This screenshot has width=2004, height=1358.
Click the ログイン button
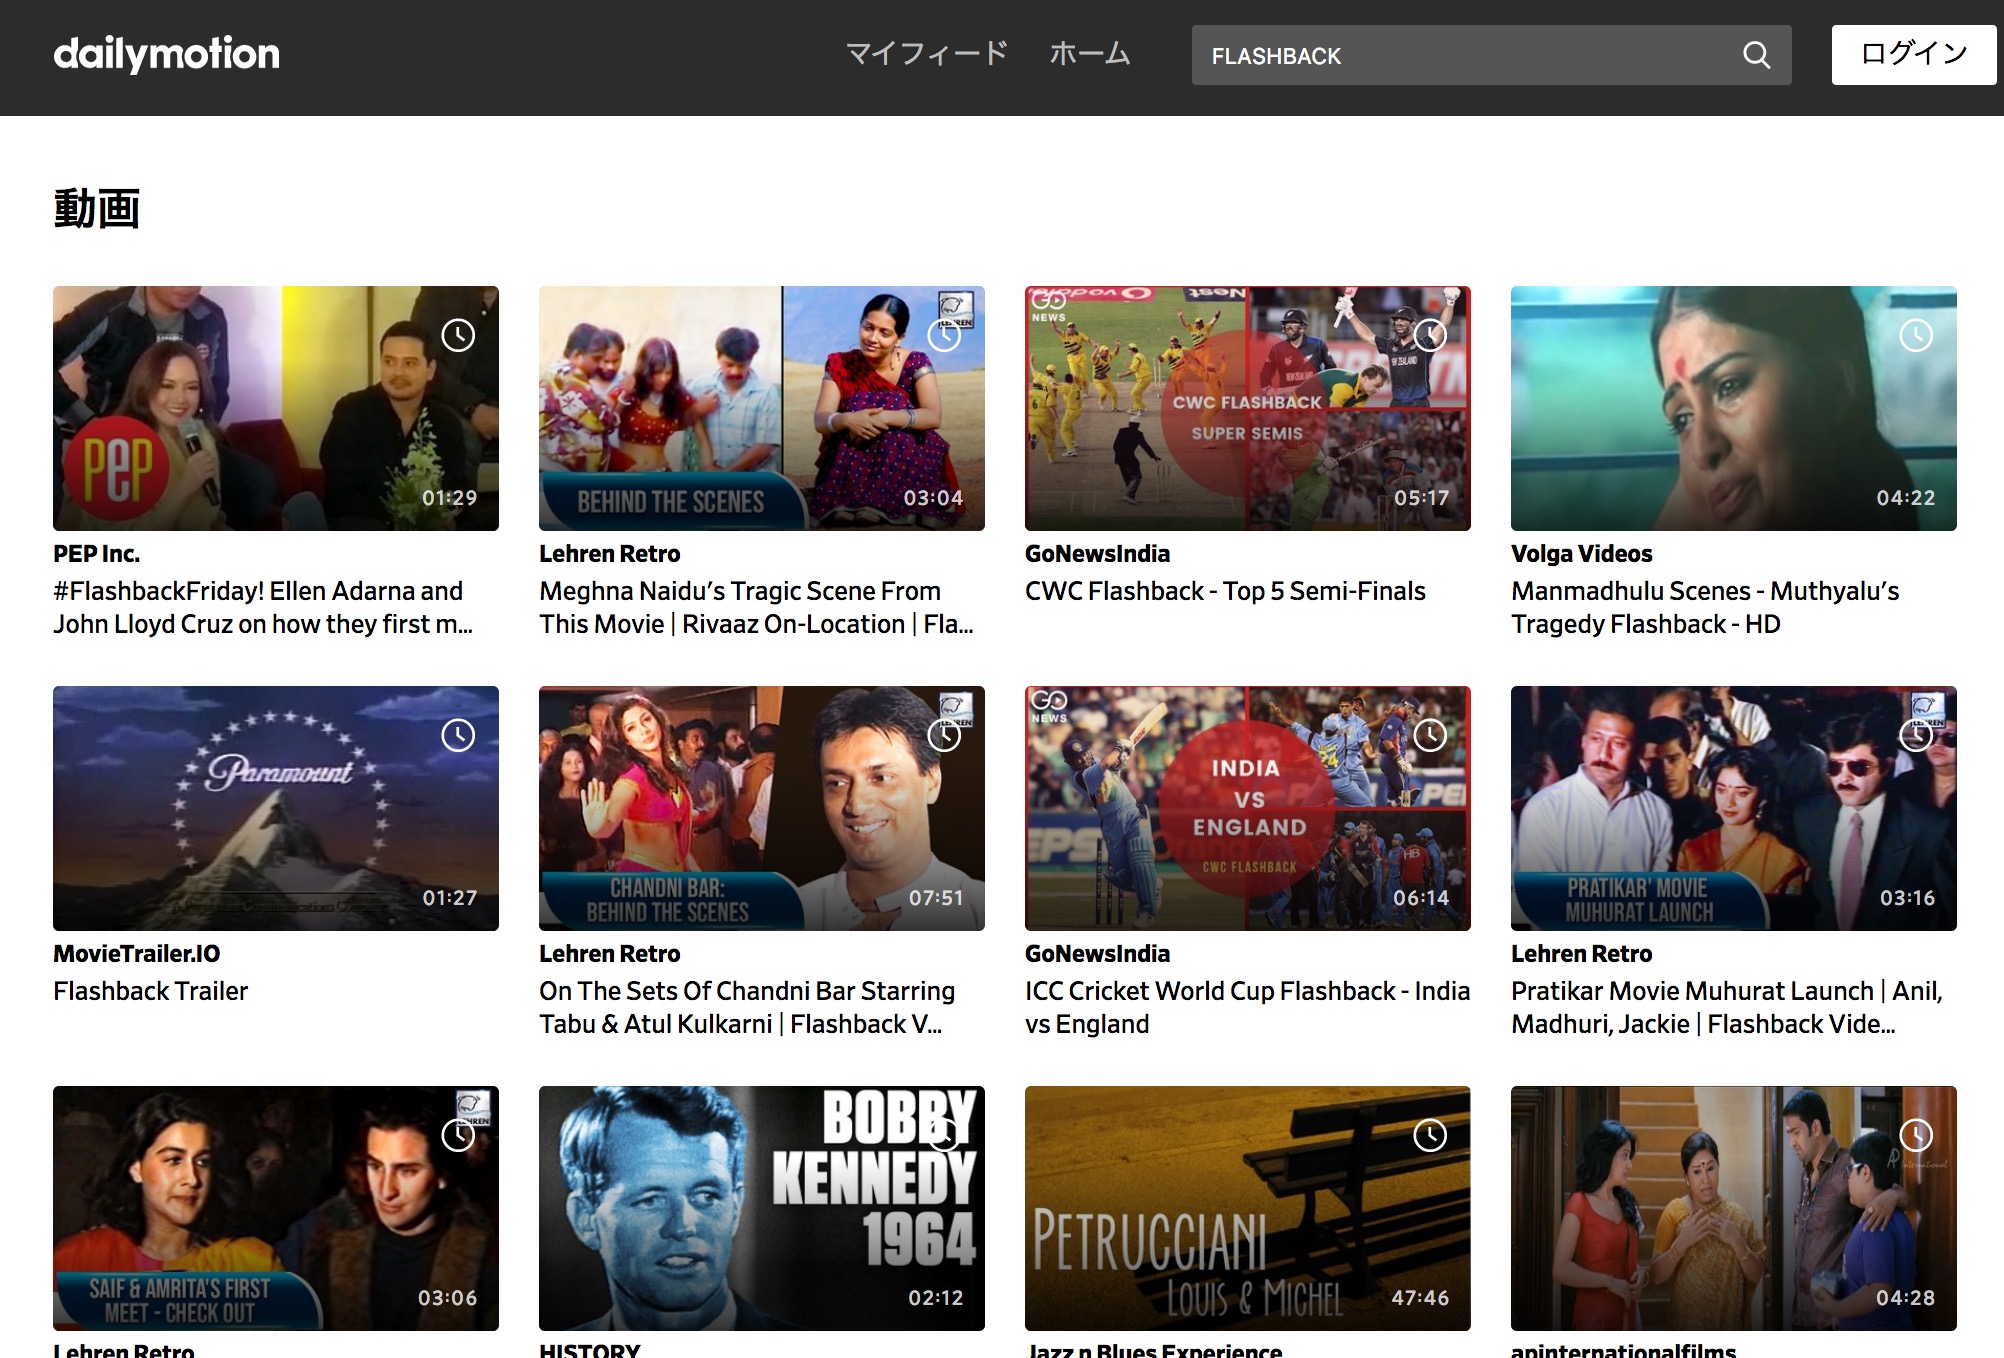1914,54
